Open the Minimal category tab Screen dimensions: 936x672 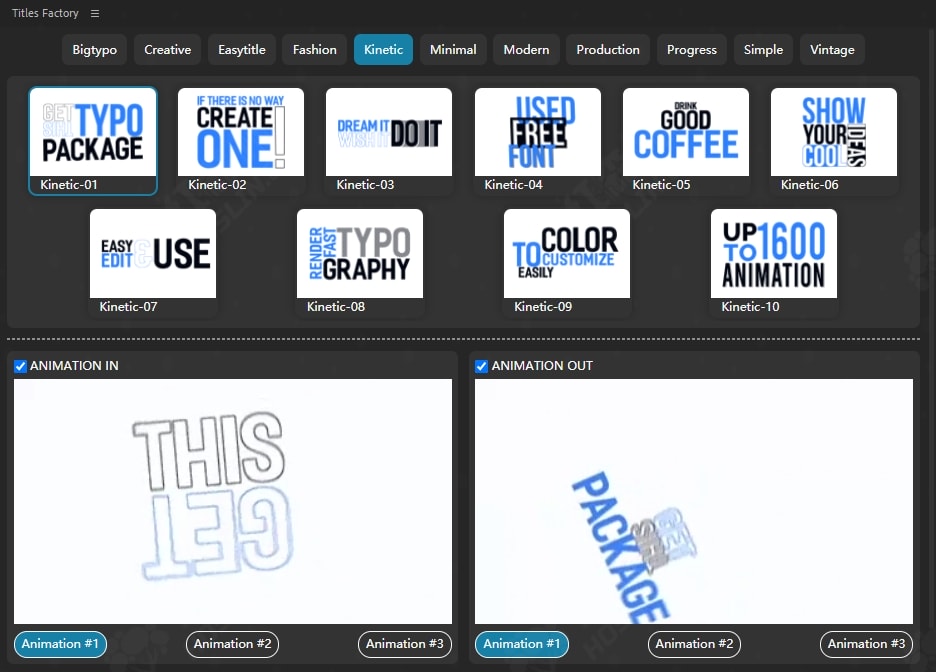tap(453, 50)
